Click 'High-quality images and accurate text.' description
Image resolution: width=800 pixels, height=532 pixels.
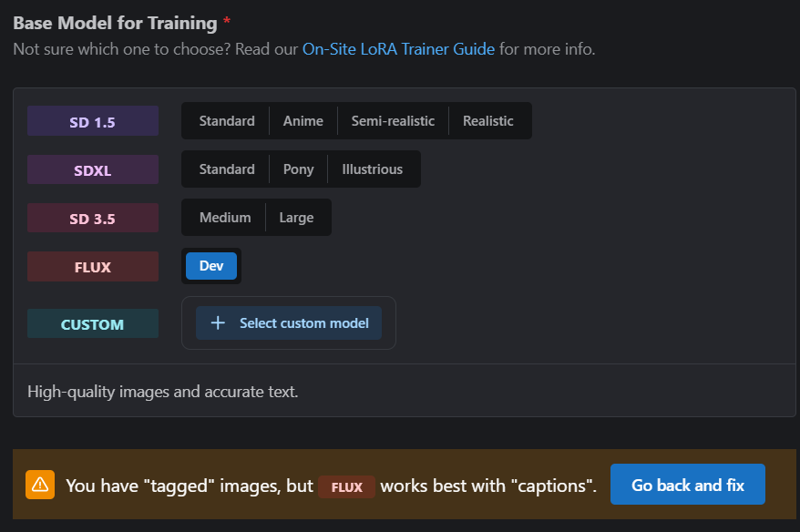coord(163,392)
